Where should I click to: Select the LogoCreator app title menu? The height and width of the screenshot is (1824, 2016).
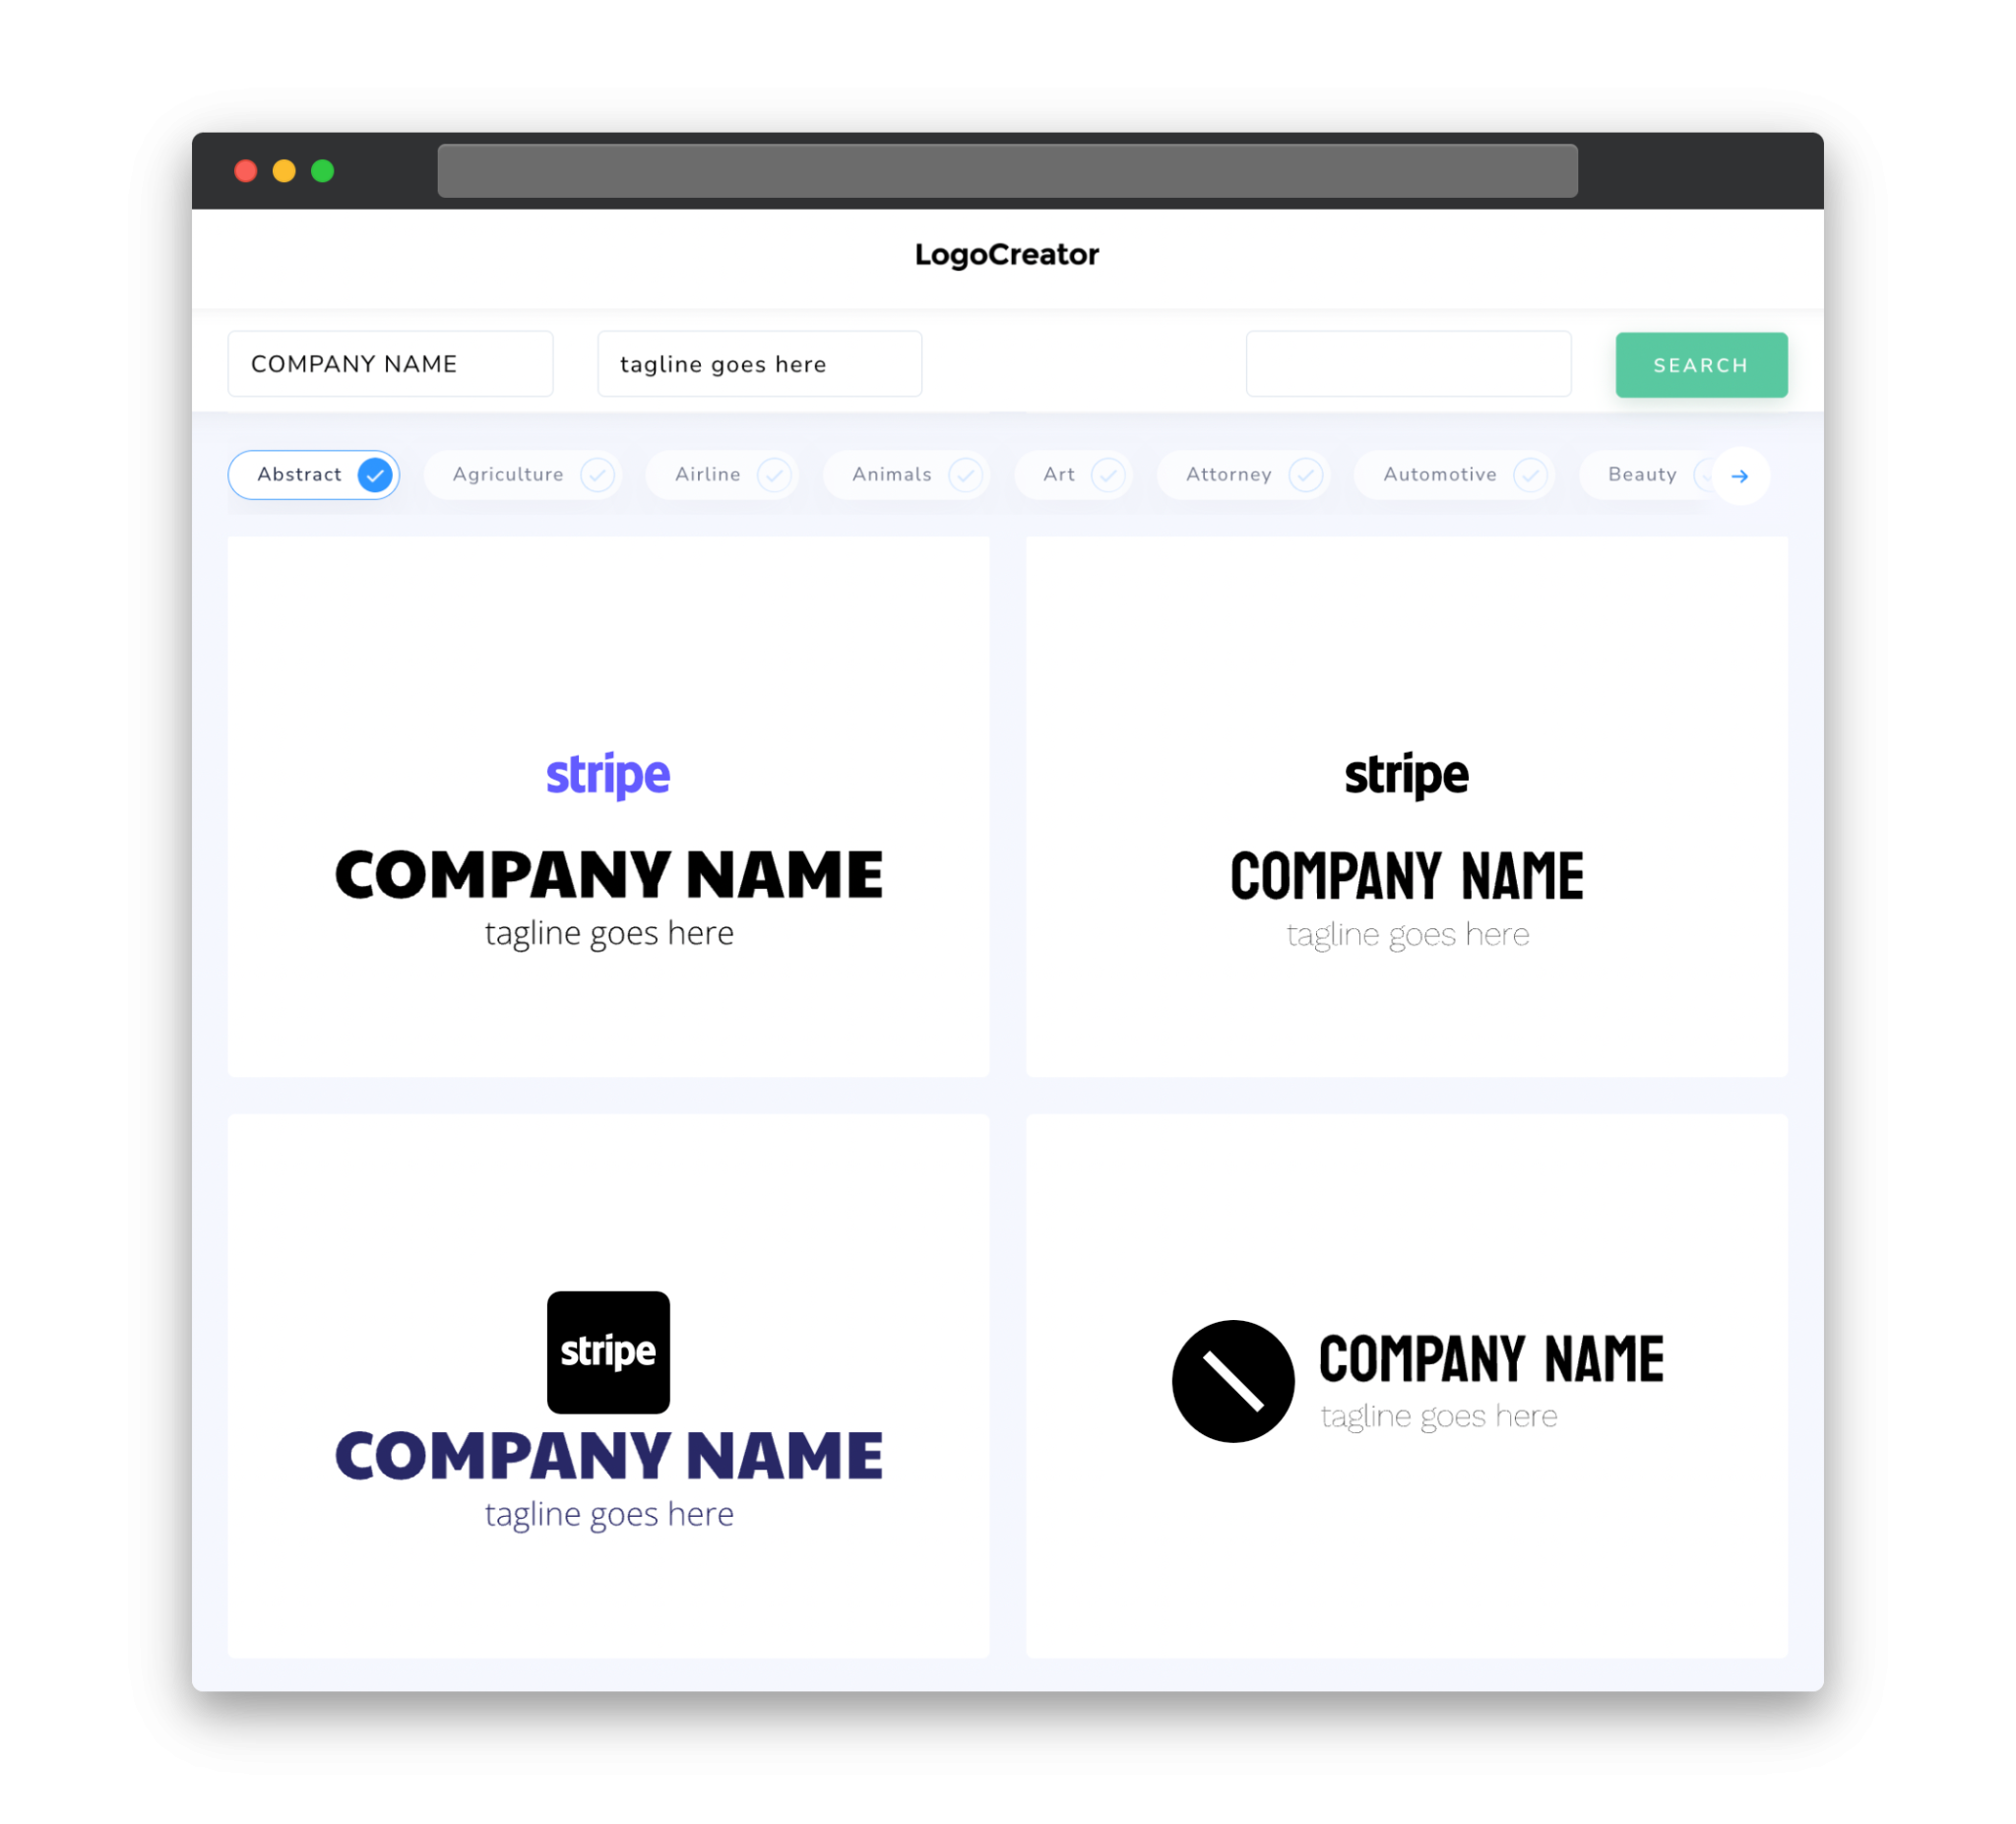pos(1006,255)
